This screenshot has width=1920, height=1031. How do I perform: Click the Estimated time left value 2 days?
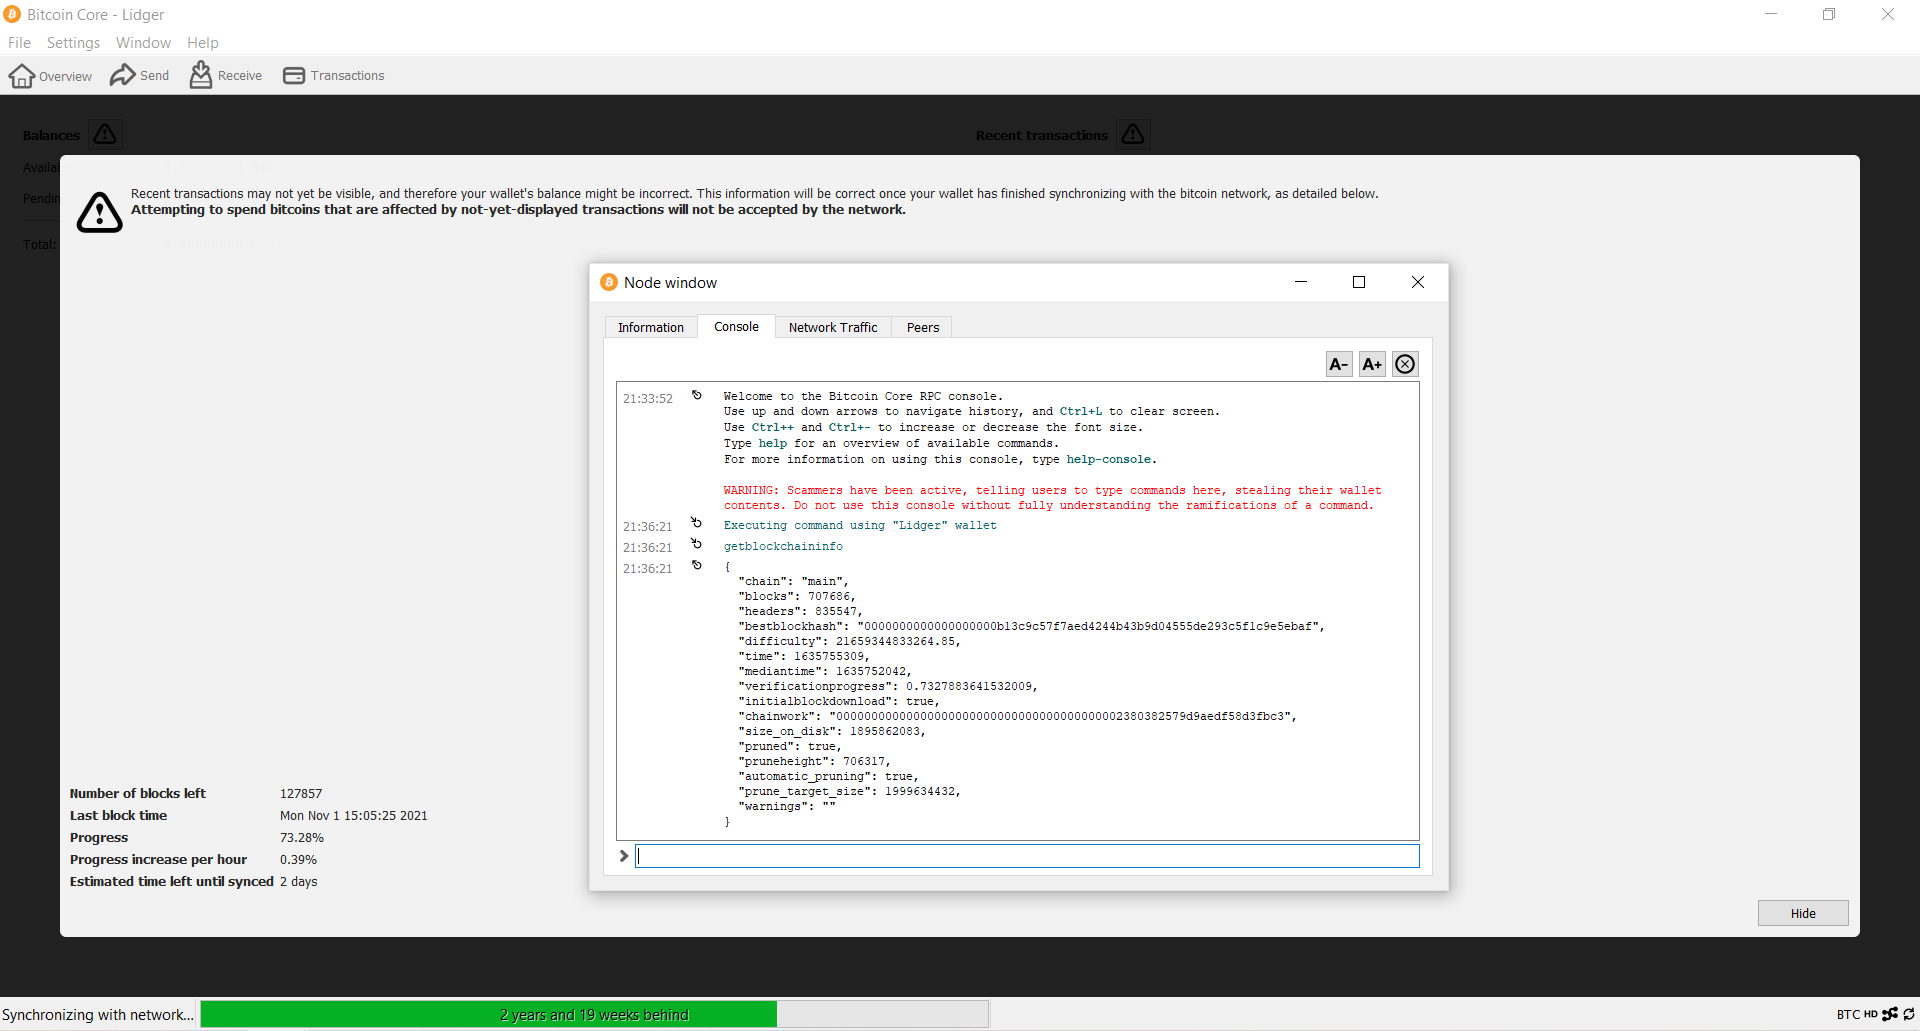click(298, 882)
